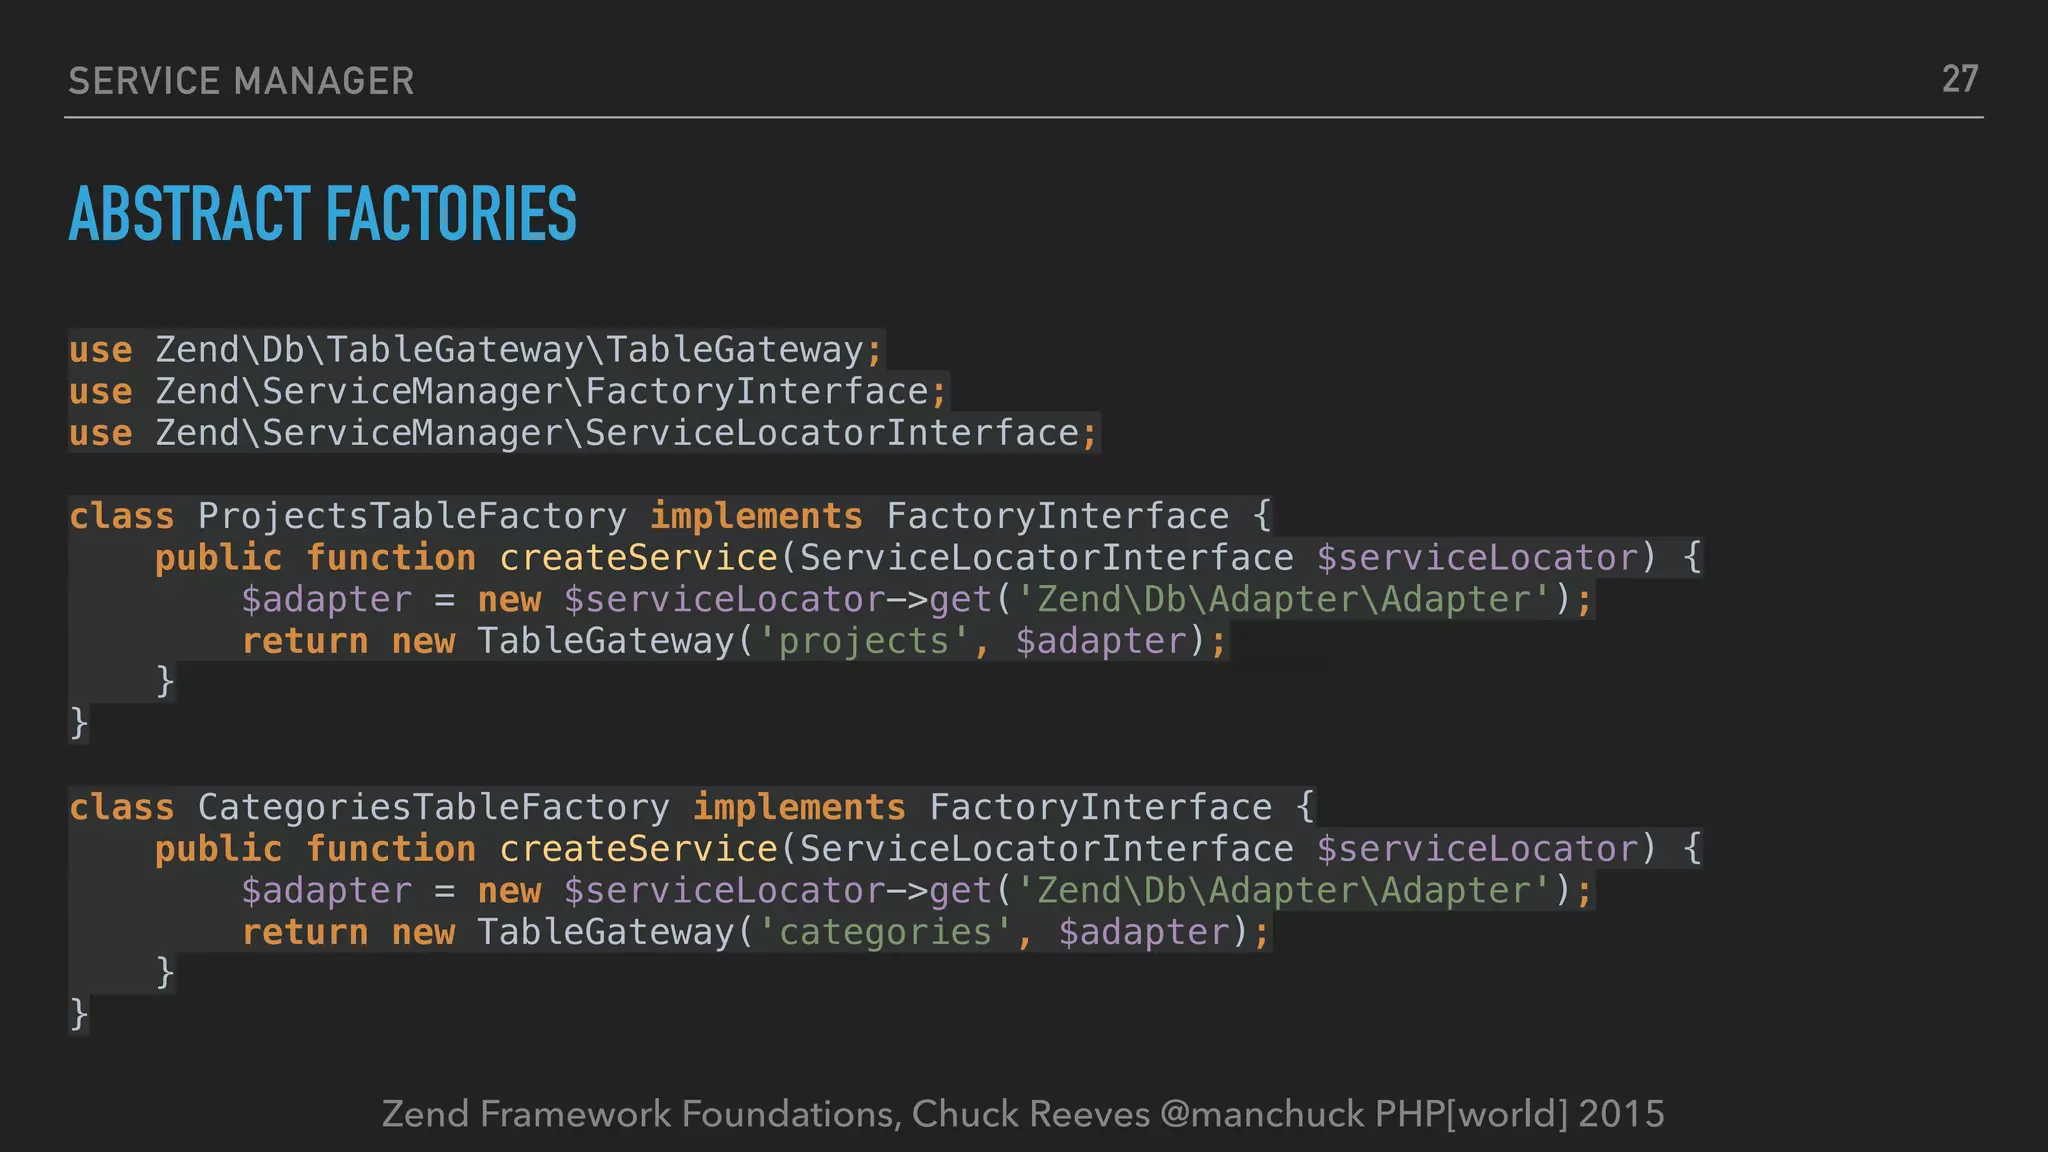Viewport: 2048px width, 1152px height.
Task: Click the 'projects' string literal
Action: (x=864, y=641)
